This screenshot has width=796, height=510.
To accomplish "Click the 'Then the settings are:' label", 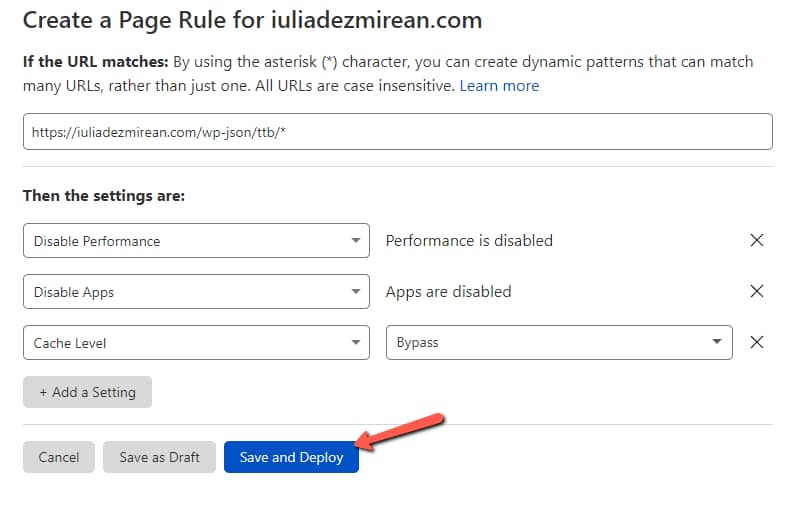I will (103, 196).
